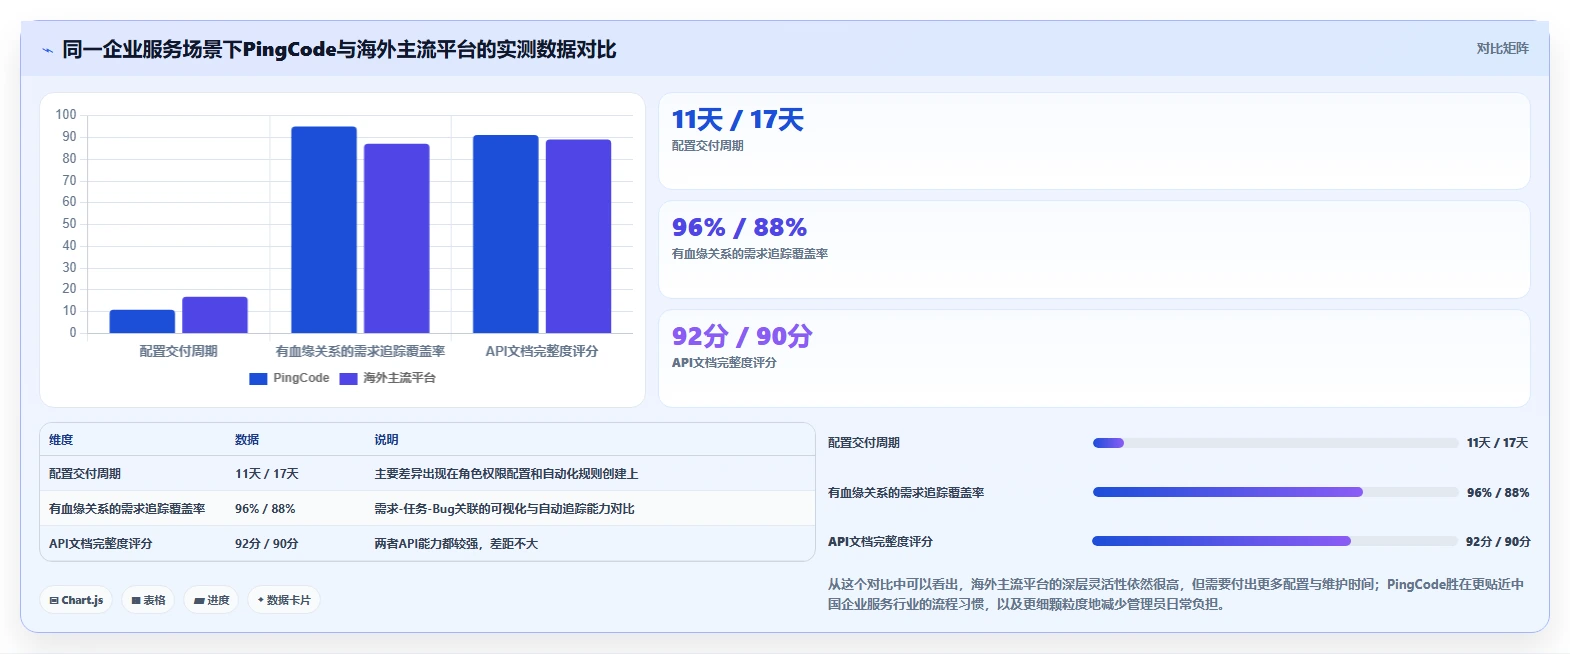The width and height of the screenshot is (1570, 654).
Task: Click progress row value 96% / 88%
Action: pos(1498,493)
